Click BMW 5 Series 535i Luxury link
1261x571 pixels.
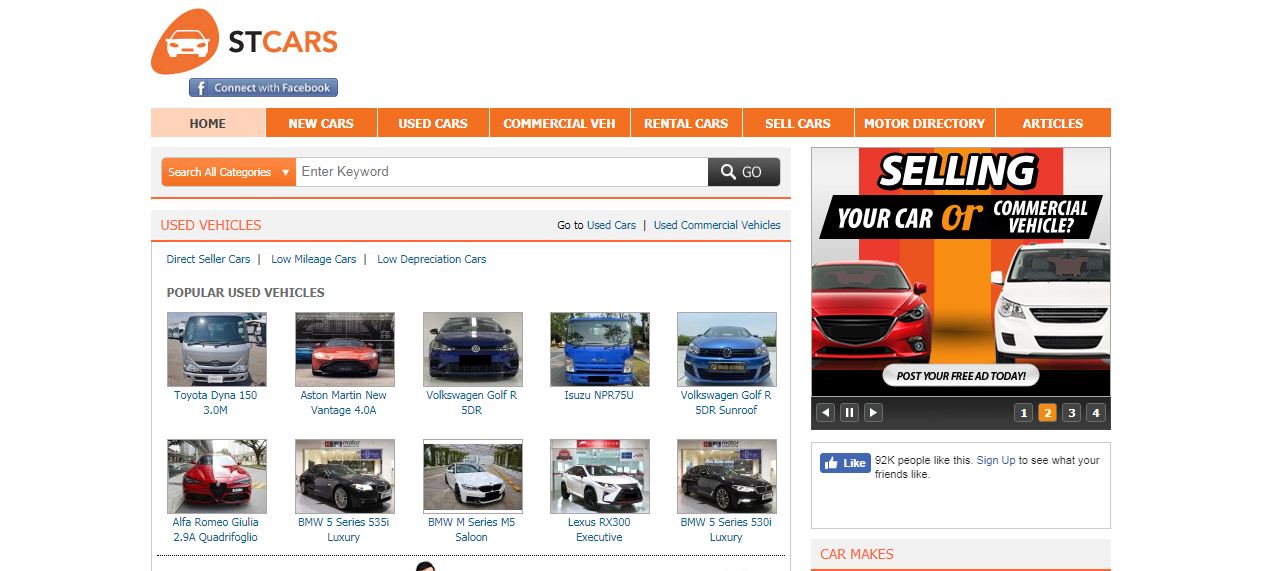[344, 529]
